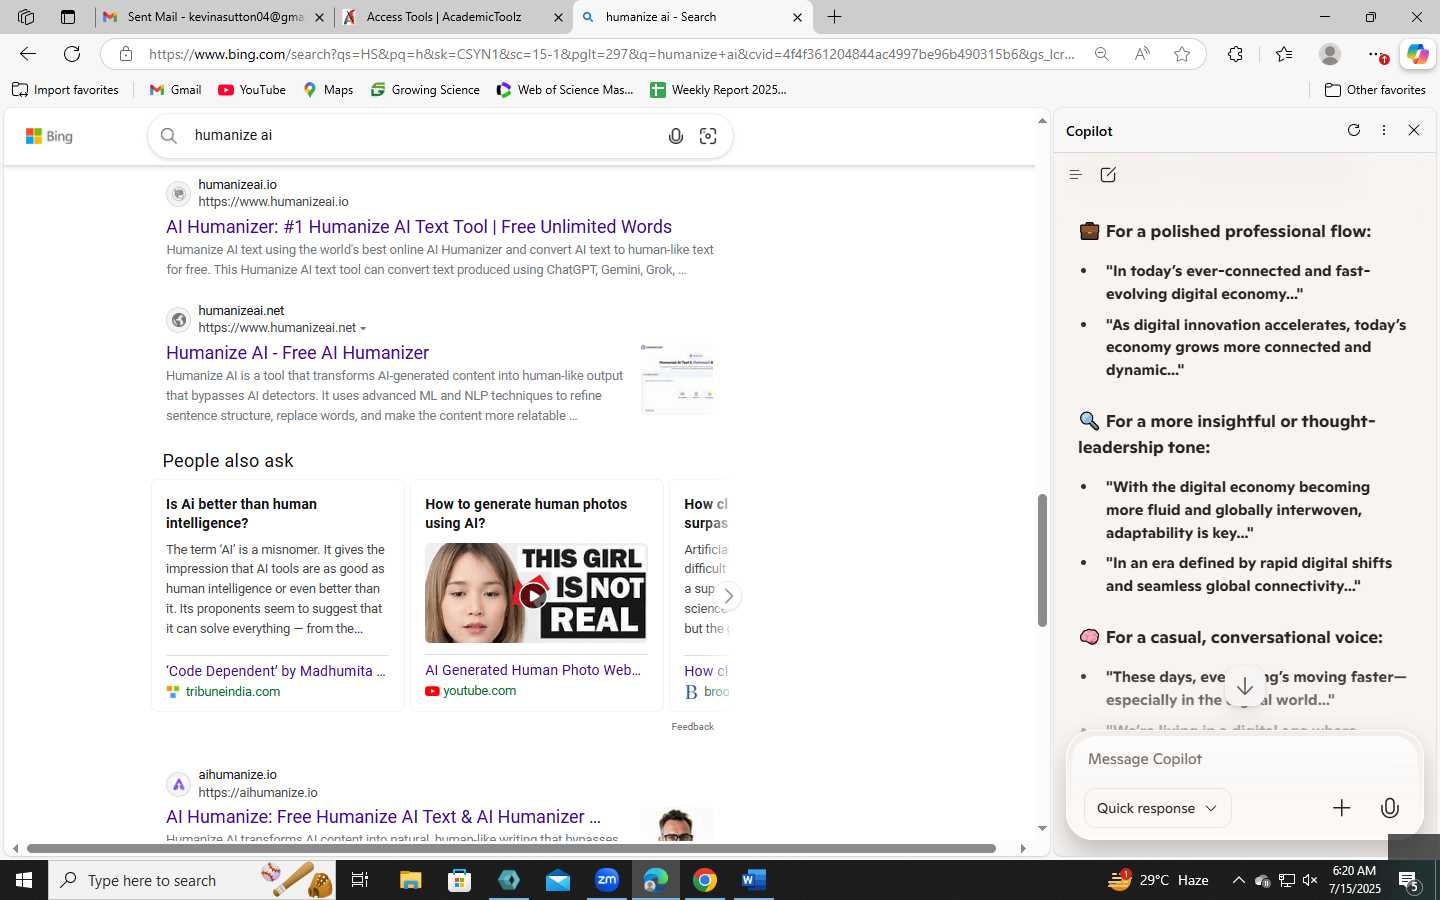Click the plus attach button in Copilot
Image resolution: width=1440 pixels, height=900 pixels.
[1342, 808]
